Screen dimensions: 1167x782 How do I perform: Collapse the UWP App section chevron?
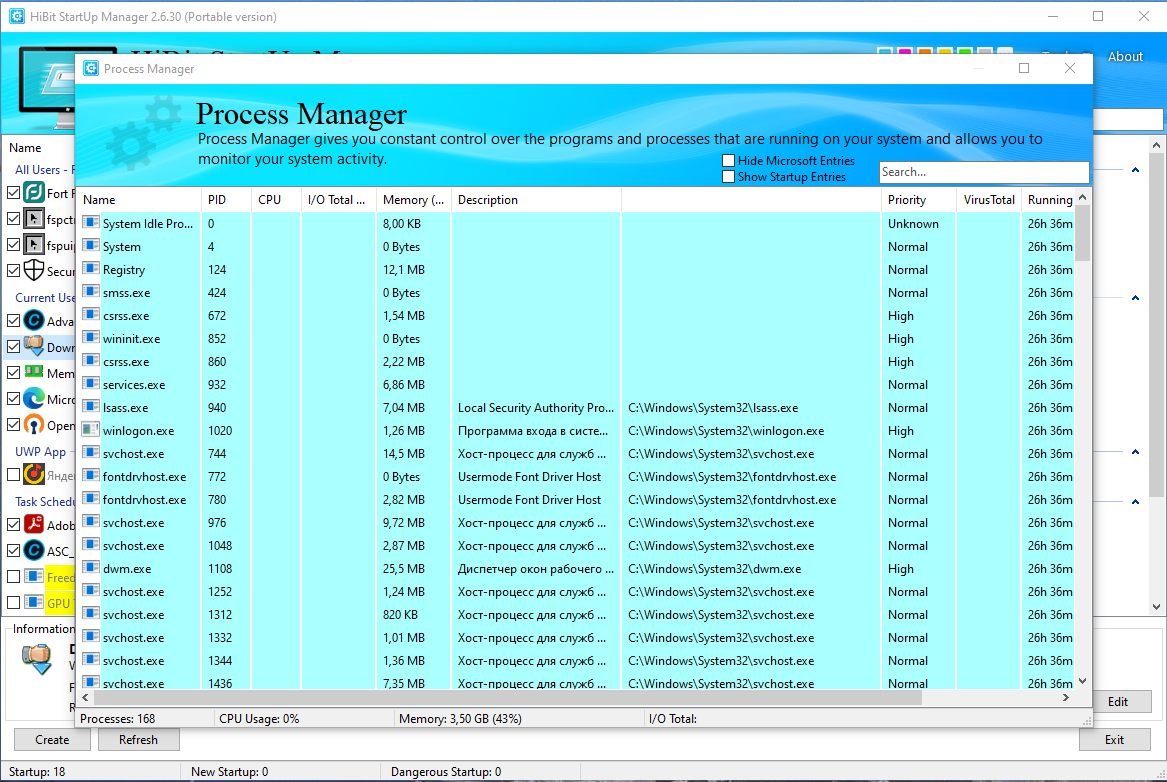[x=1135, y=452]
